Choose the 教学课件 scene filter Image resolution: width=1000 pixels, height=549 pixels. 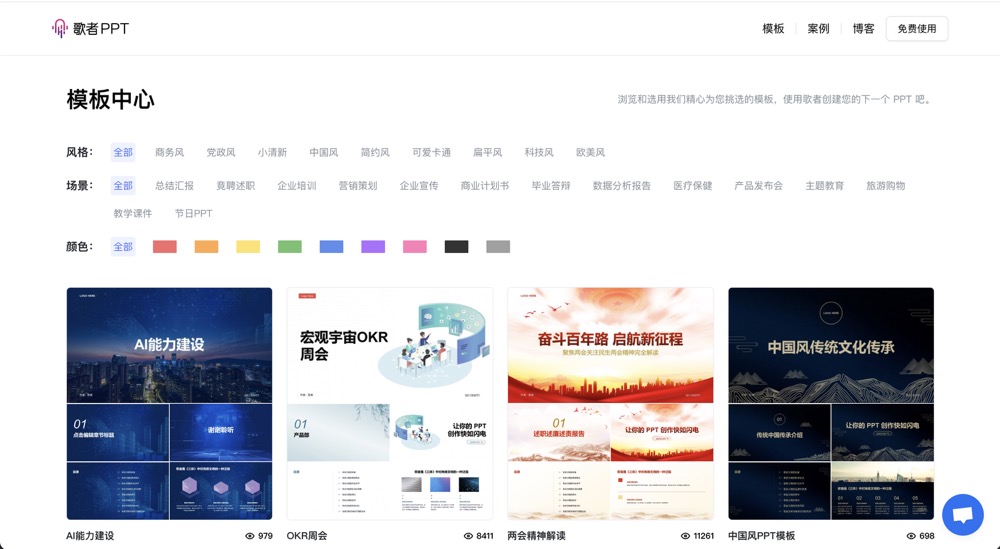133,214
